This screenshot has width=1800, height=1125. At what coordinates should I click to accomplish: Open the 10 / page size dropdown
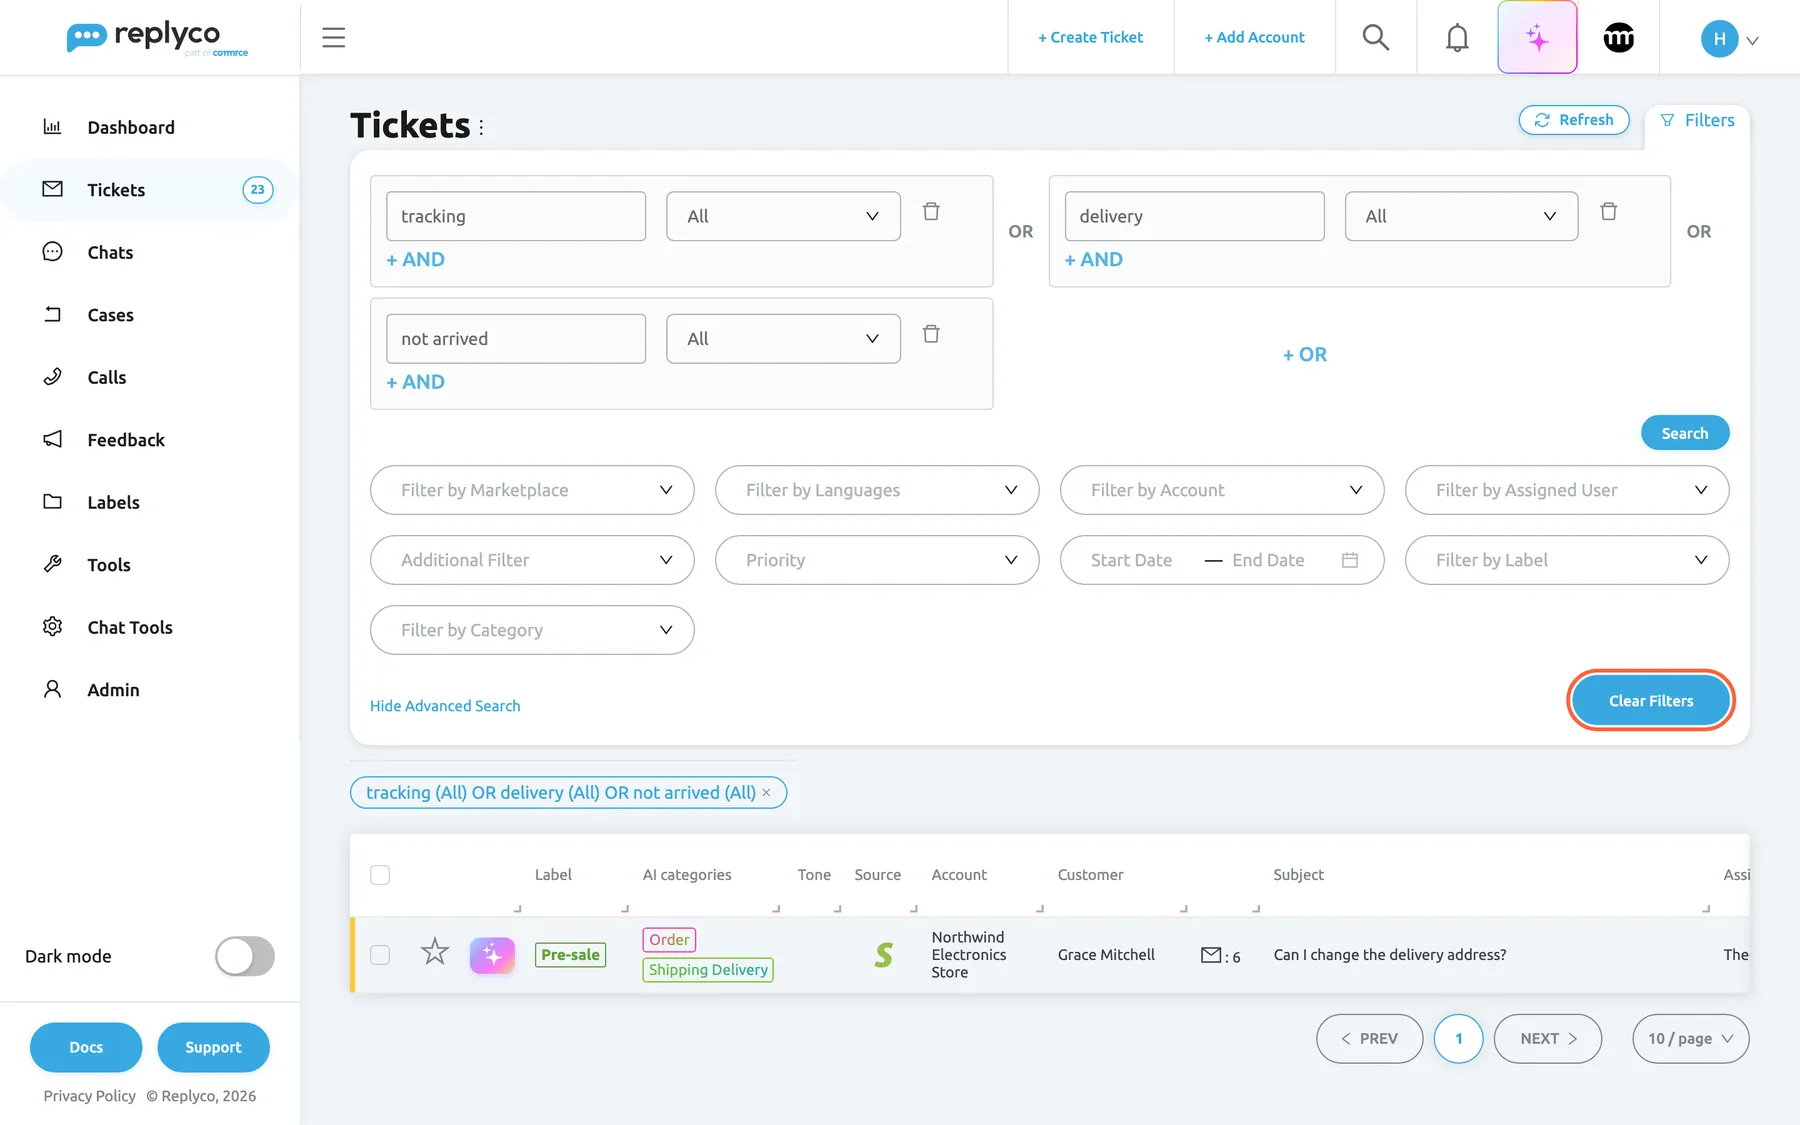pos(1690,1039)
